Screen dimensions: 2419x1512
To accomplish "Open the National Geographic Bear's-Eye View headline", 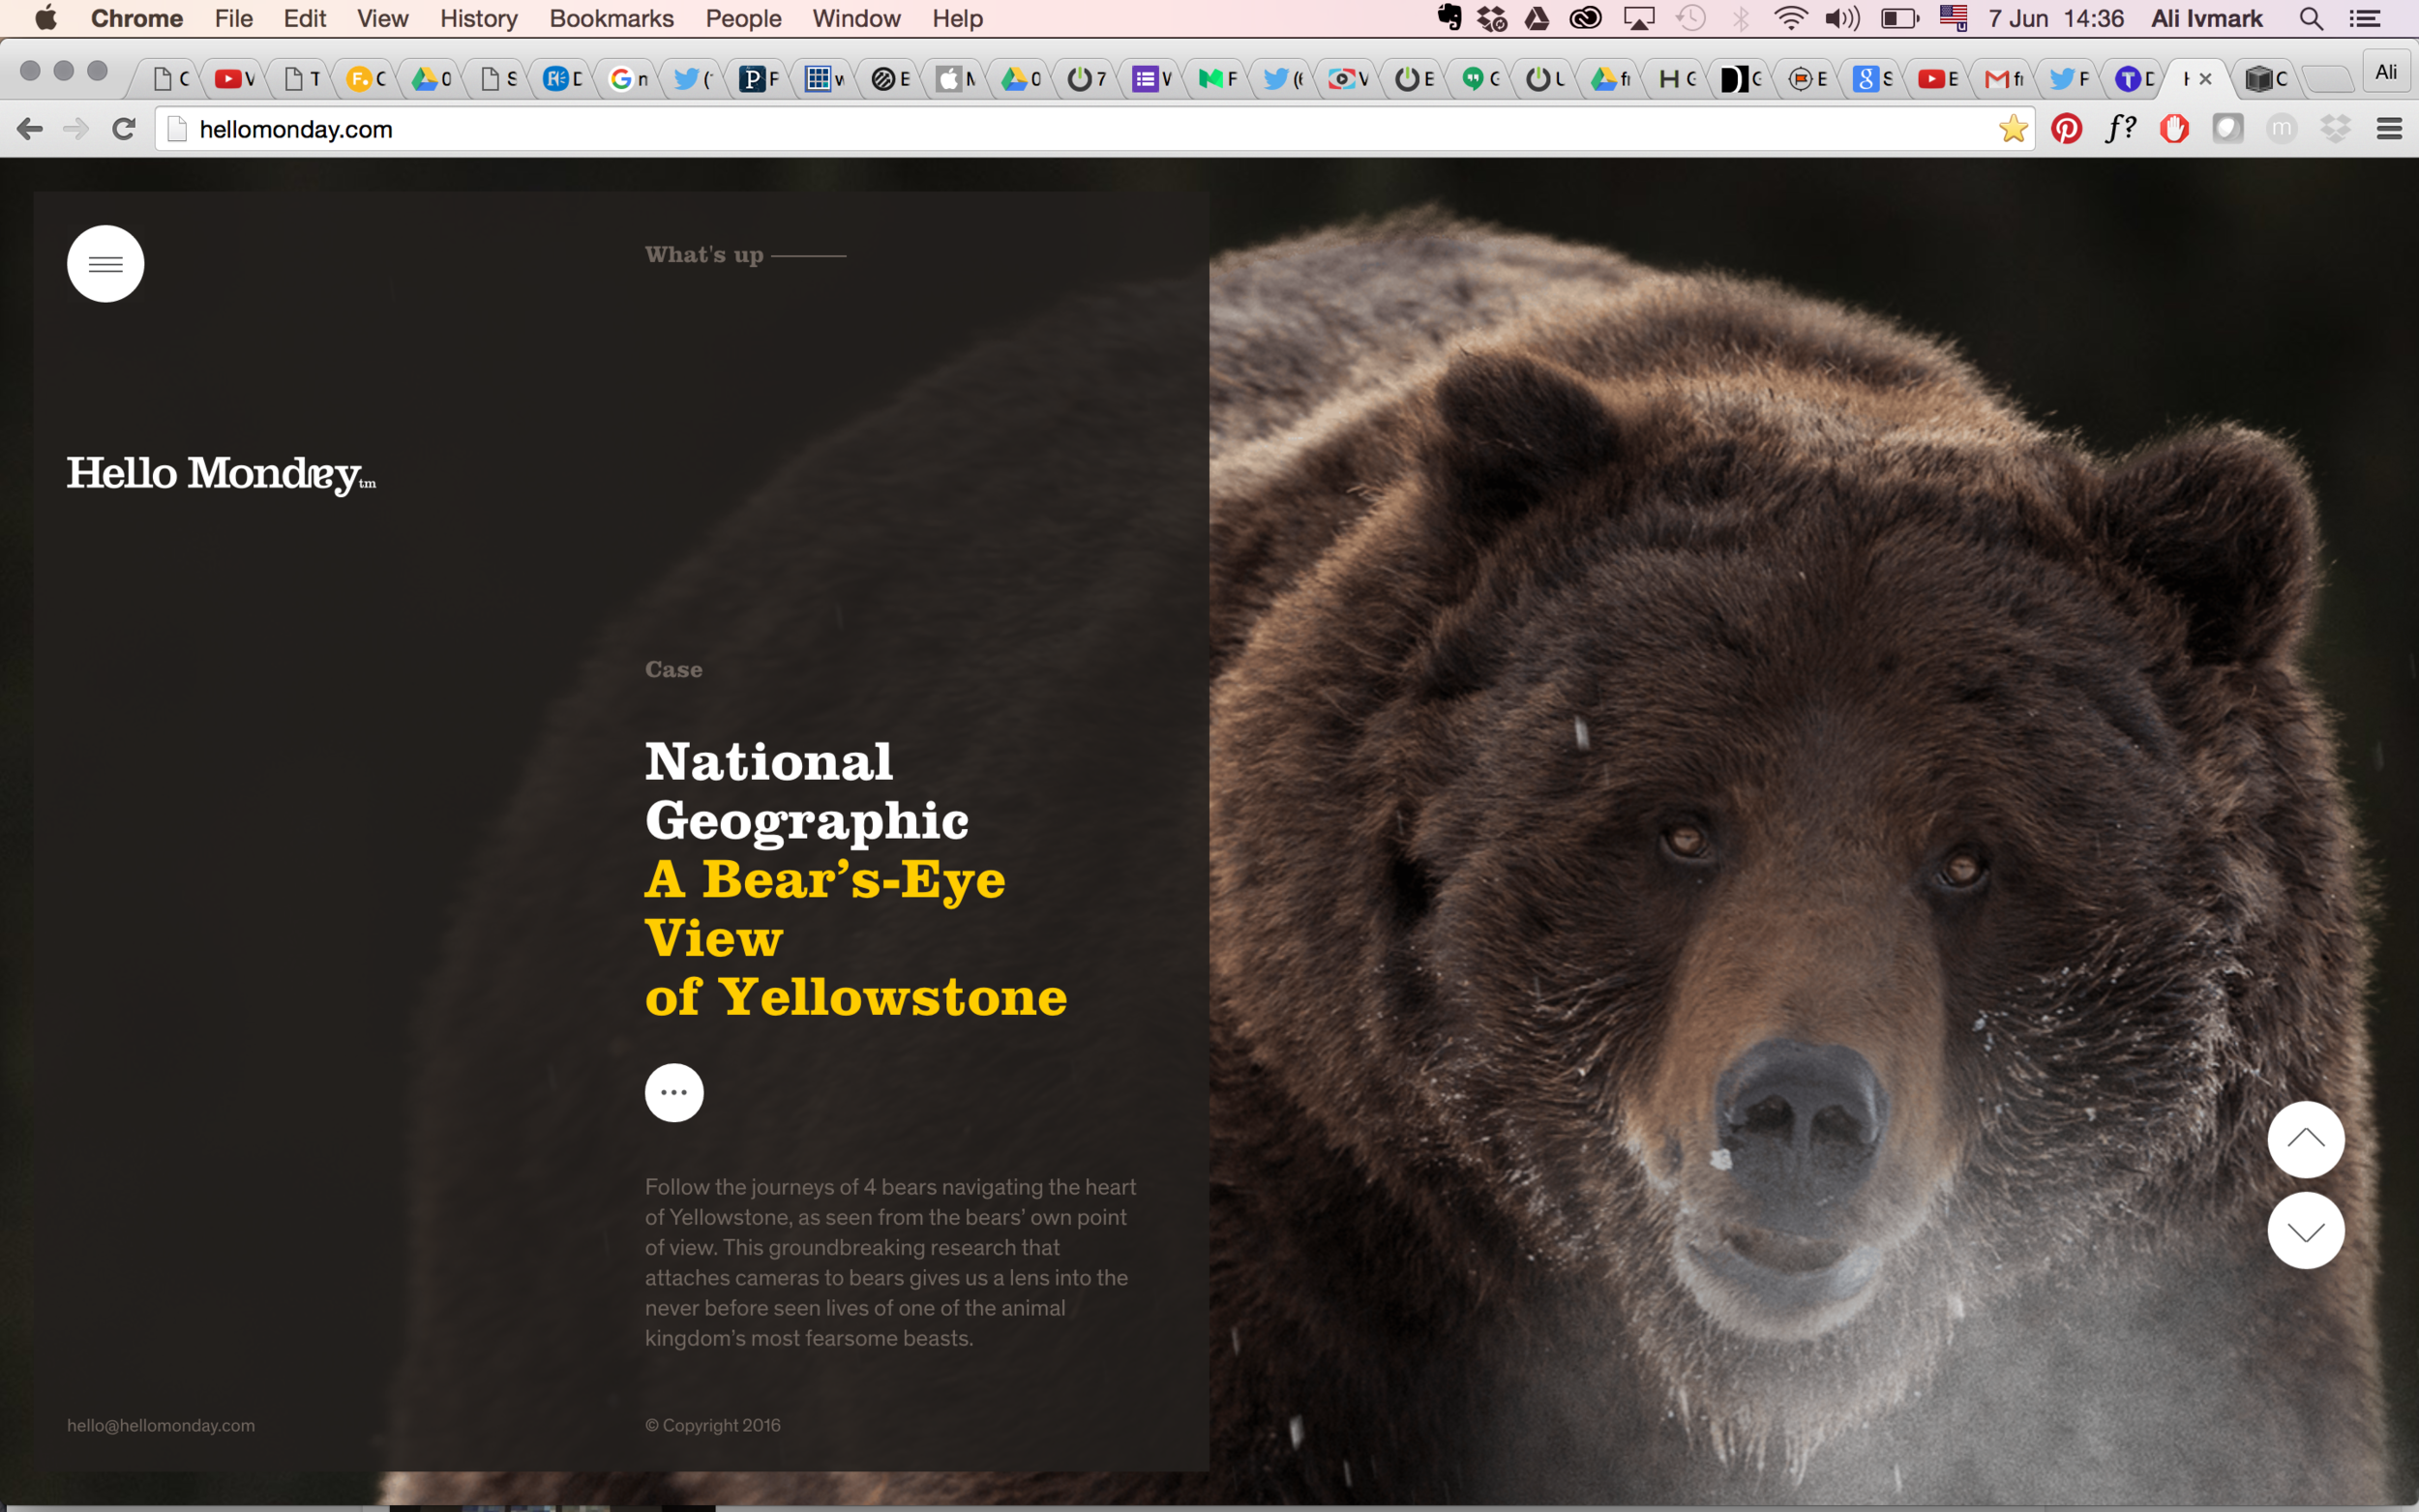I will pyautogui.click(x=855, y=878).
